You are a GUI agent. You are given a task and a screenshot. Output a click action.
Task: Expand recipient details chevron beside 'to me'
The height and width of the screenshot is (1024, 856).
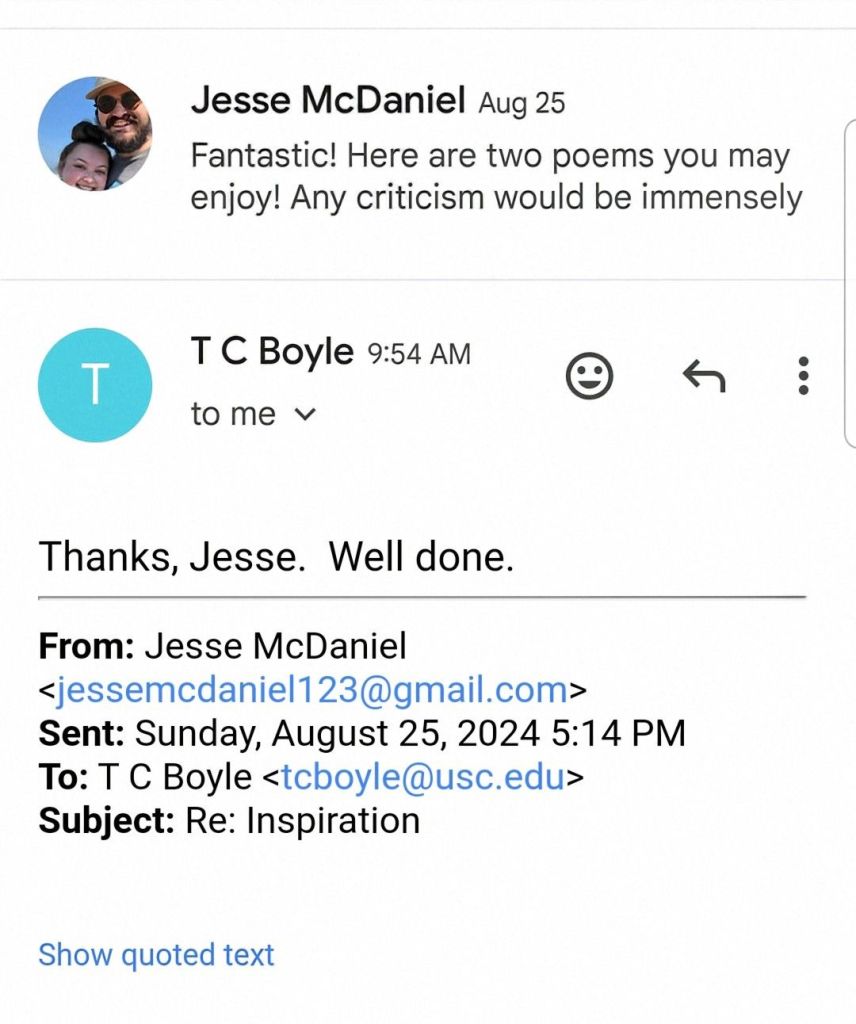(306, 414)
